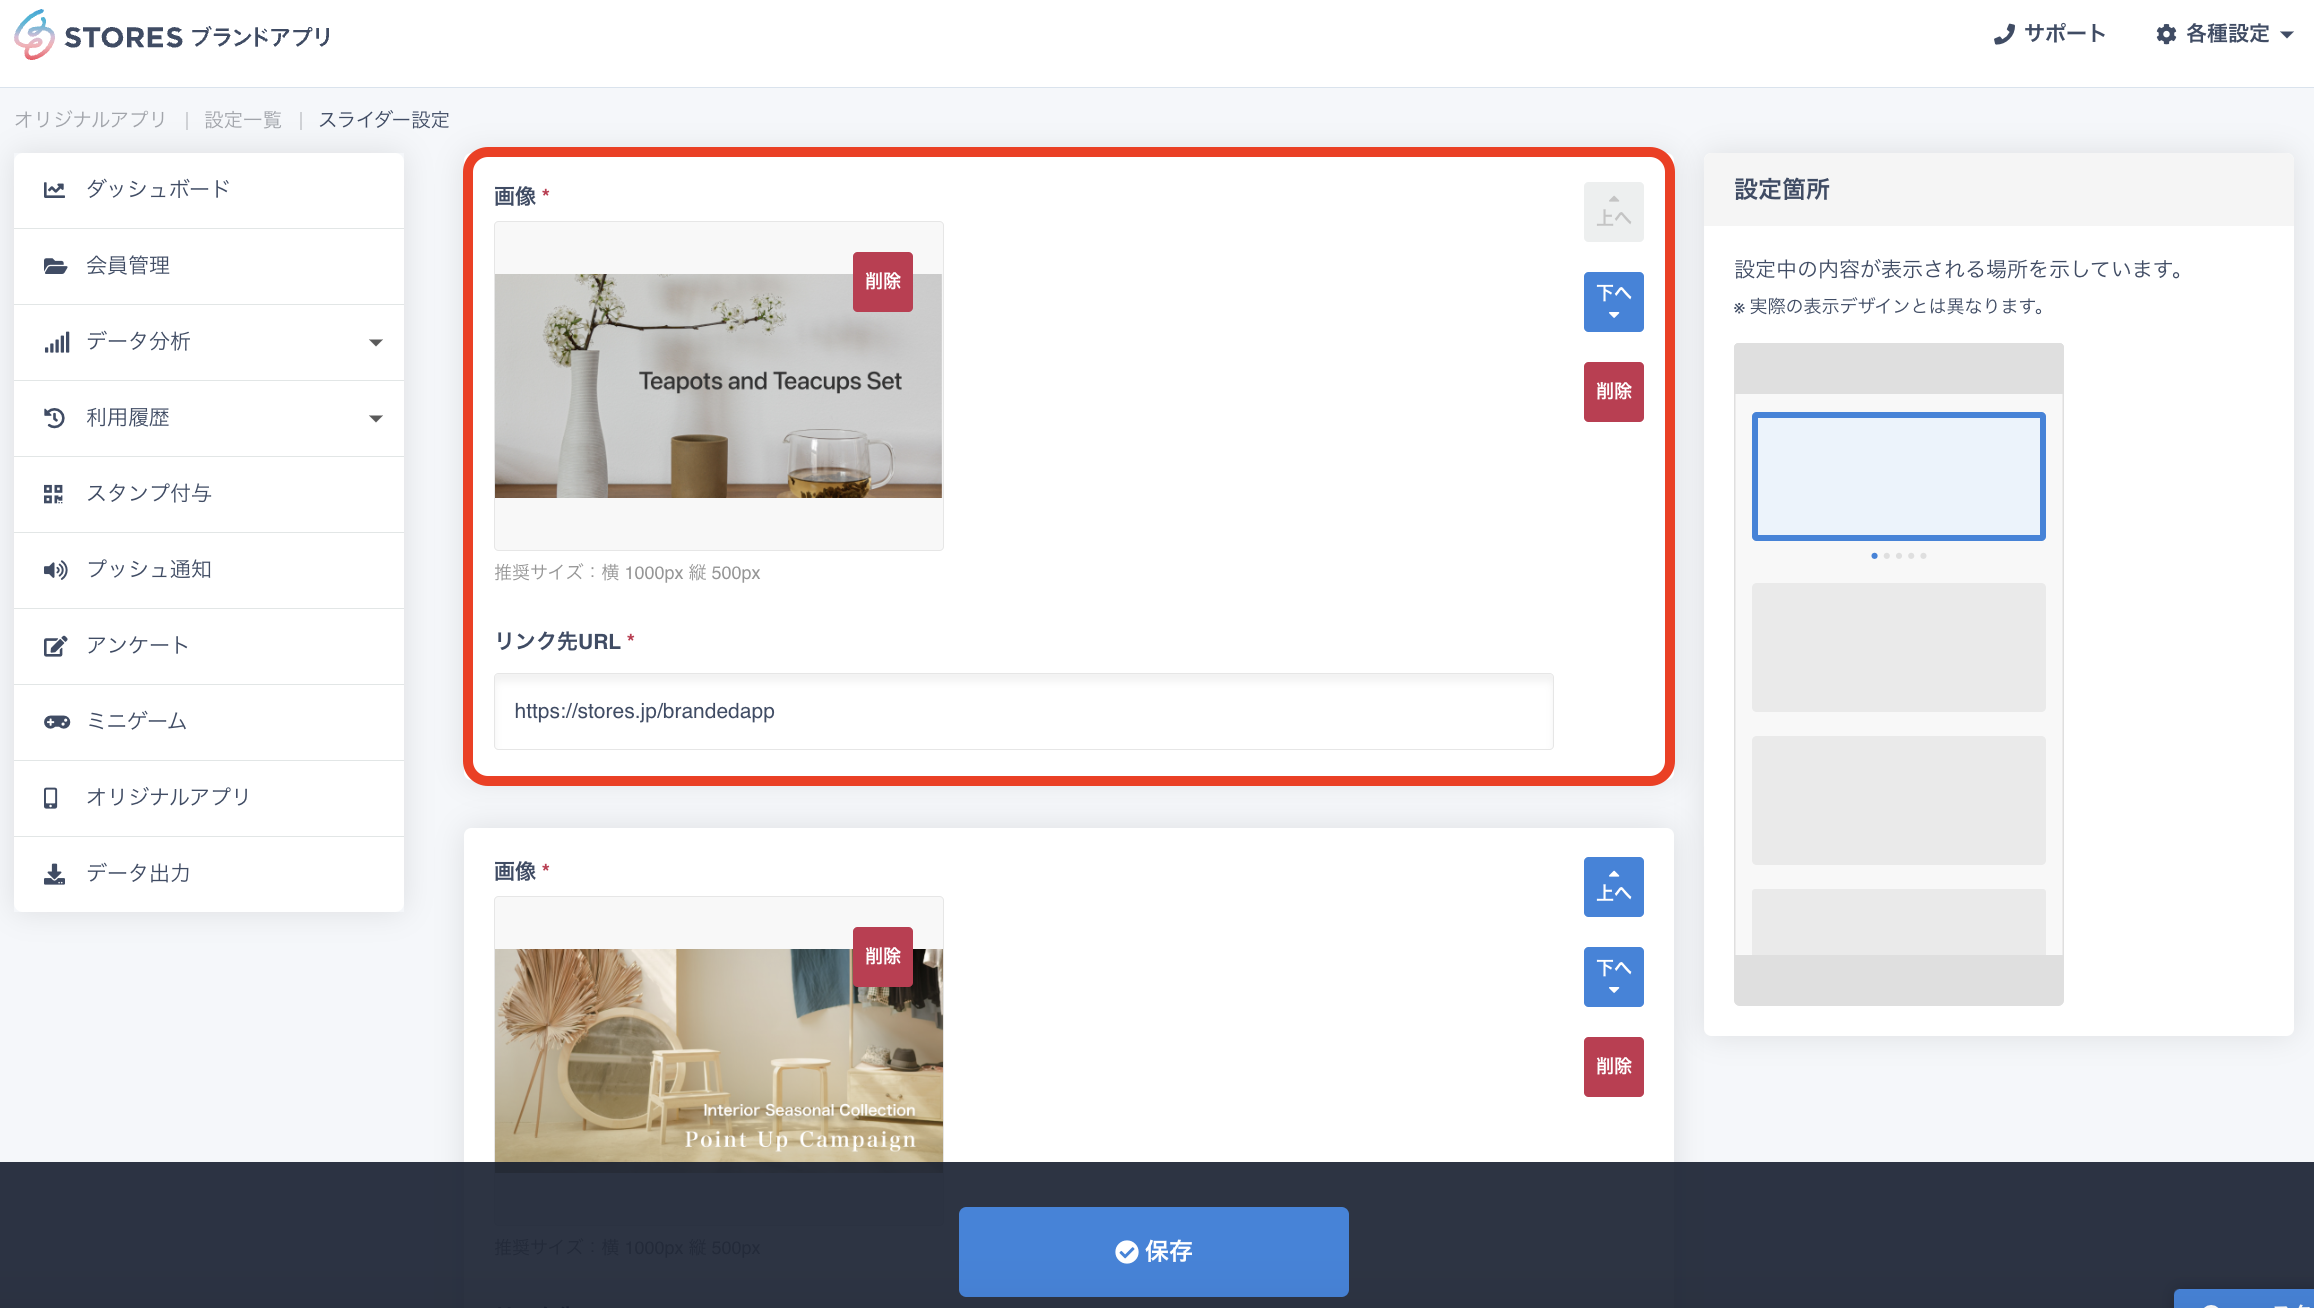
Task: Delete the Point Up Campaign image
Action: (x=883, y=957)
